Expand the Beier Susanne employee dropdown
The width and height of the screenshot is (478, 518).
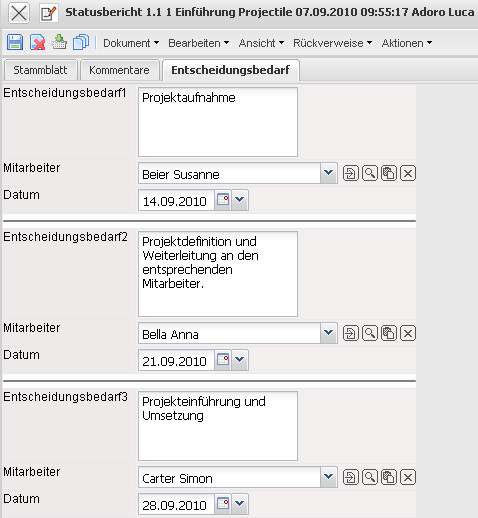point(329,173)
